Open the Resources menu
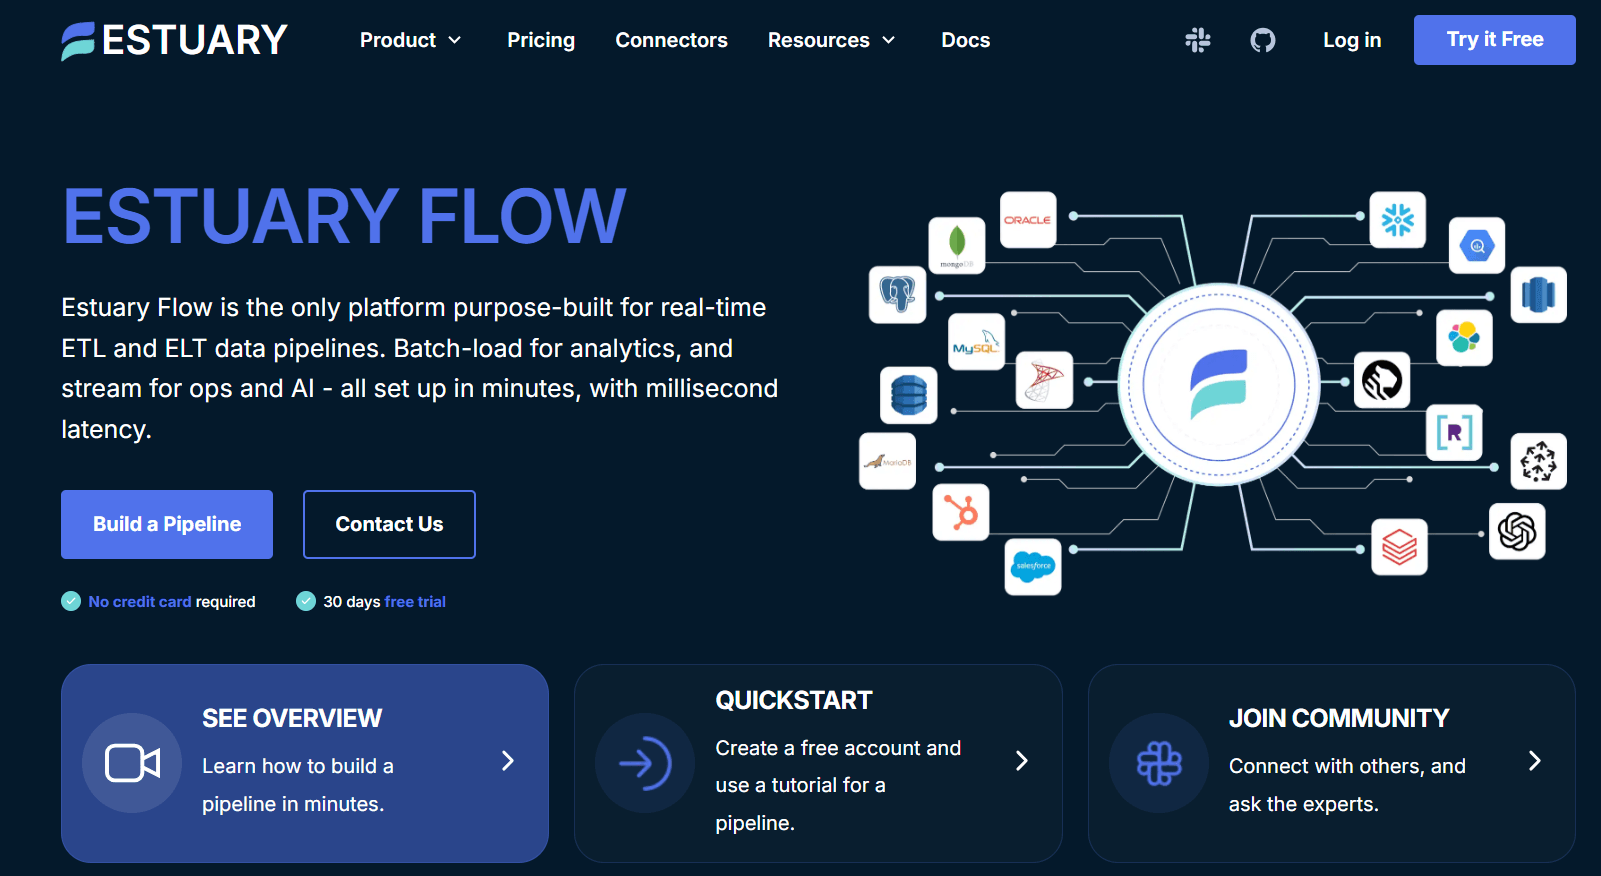The image size is (1601, 876). coord(832,40)
